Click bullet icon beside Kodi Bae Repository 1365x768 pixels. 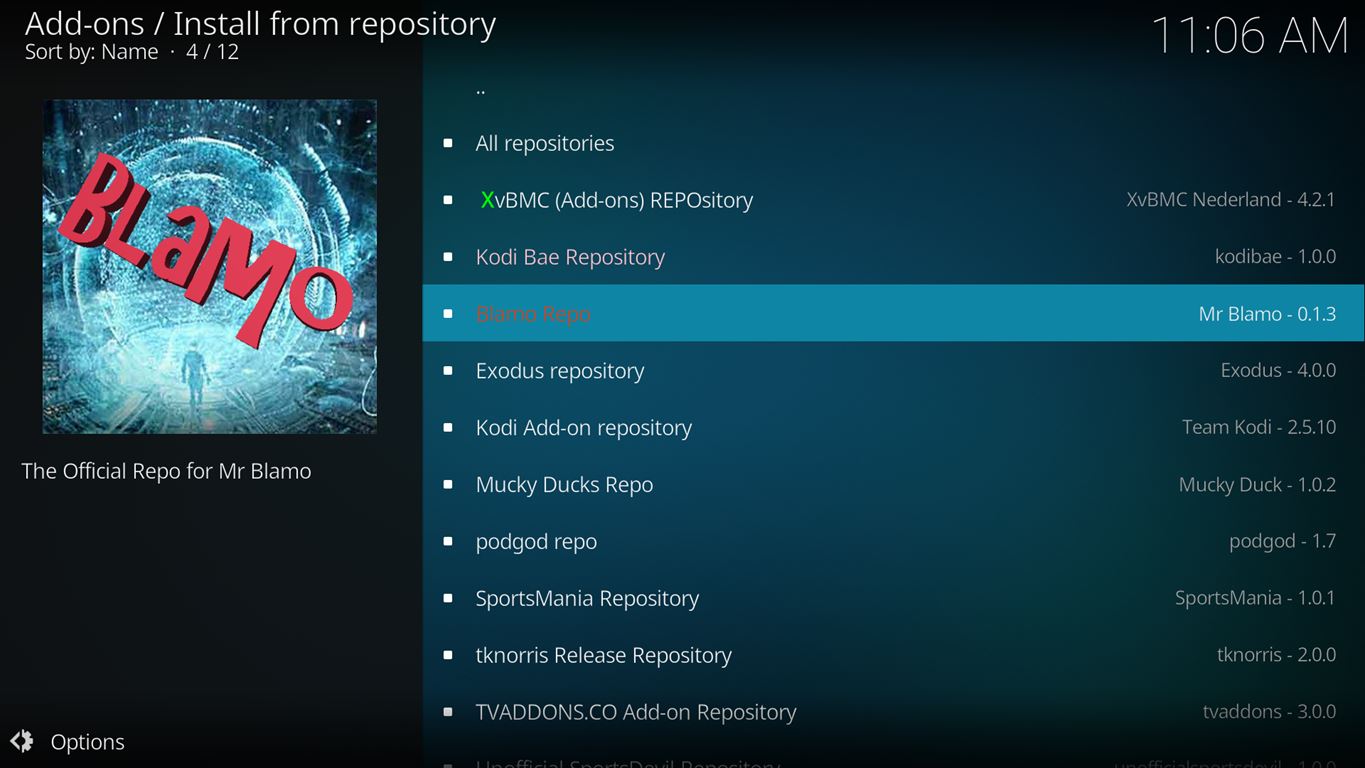point(447,257)
